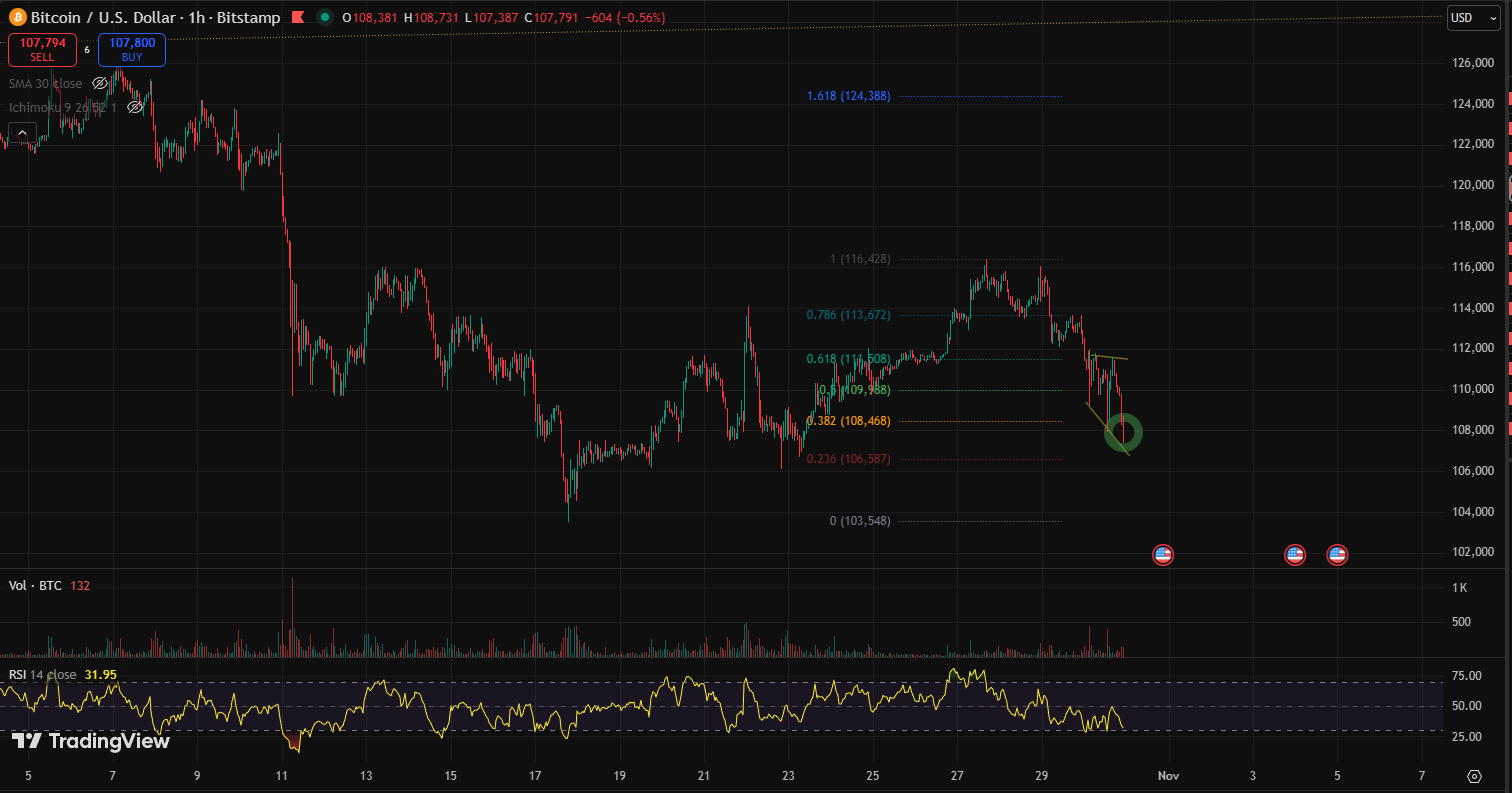Collapse the indicator legend with the up arrow

point(21,131)
